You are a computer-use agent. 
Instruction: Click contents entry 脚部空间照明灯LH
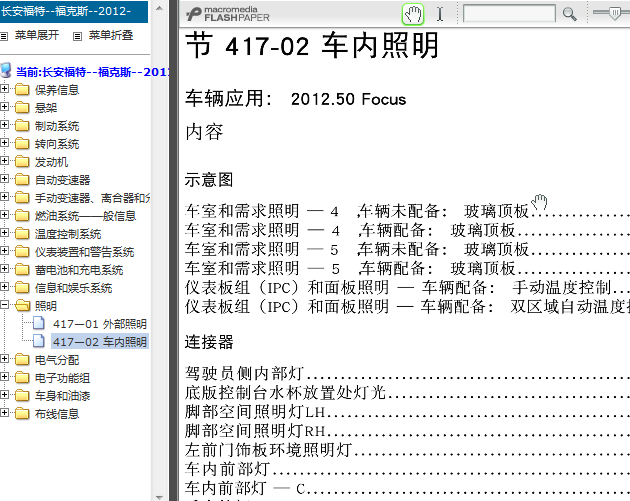pos(255,412)
